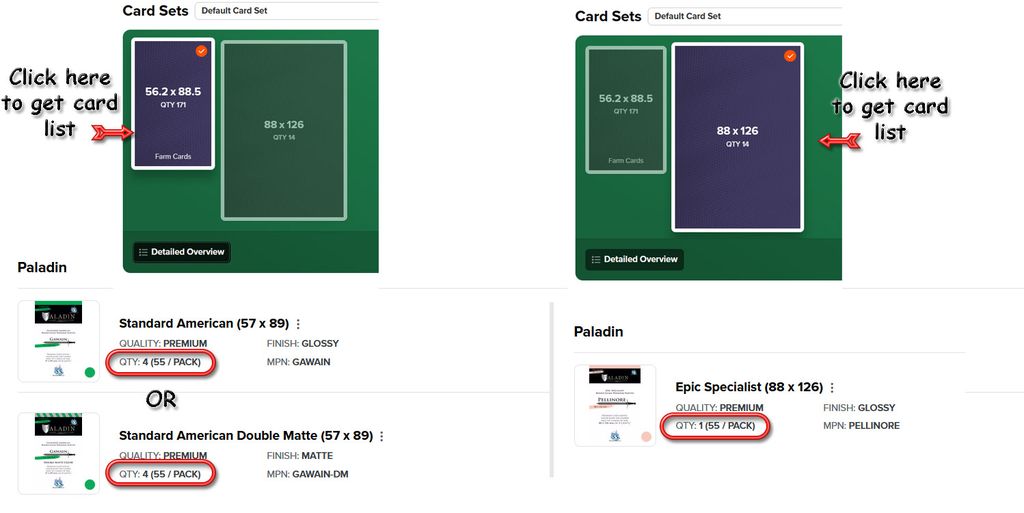Open the three-dot menu next to Epic Specialist

[x=831, y=388]
